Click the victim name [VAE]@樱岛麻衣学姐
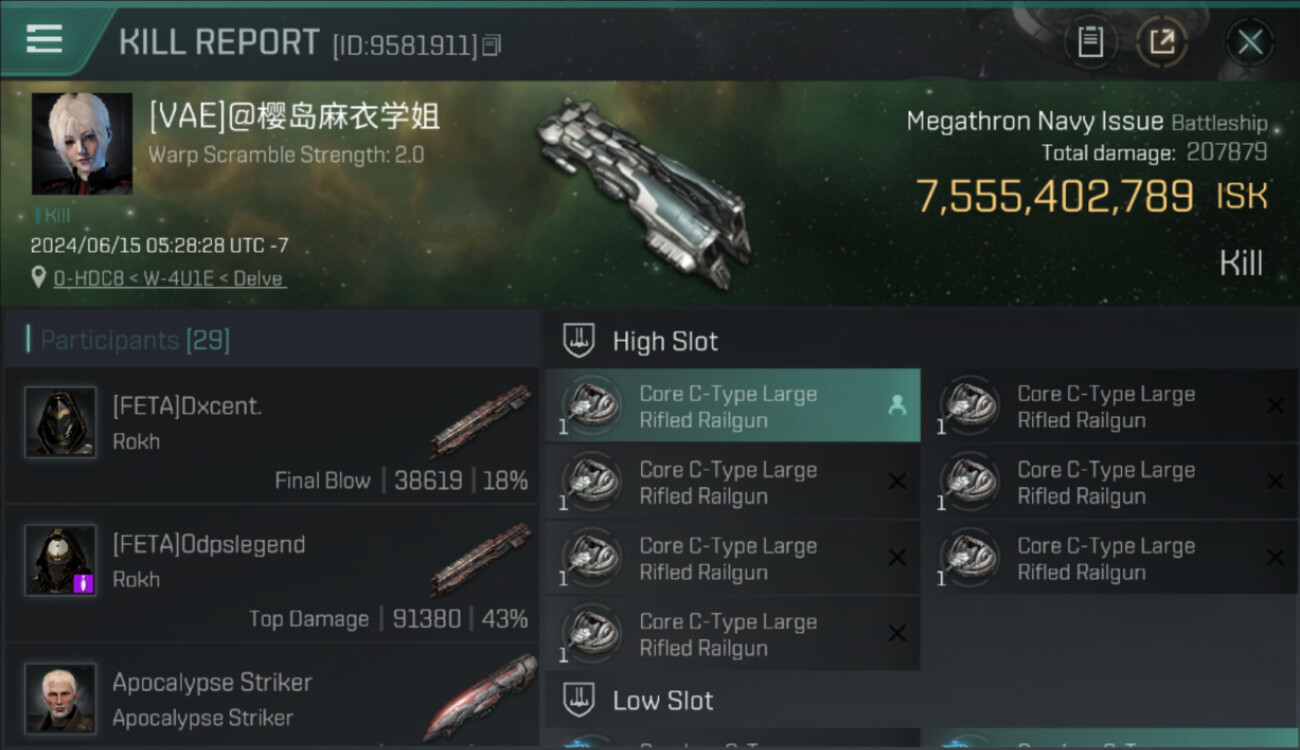1300x750 pixels. [295, 117]
